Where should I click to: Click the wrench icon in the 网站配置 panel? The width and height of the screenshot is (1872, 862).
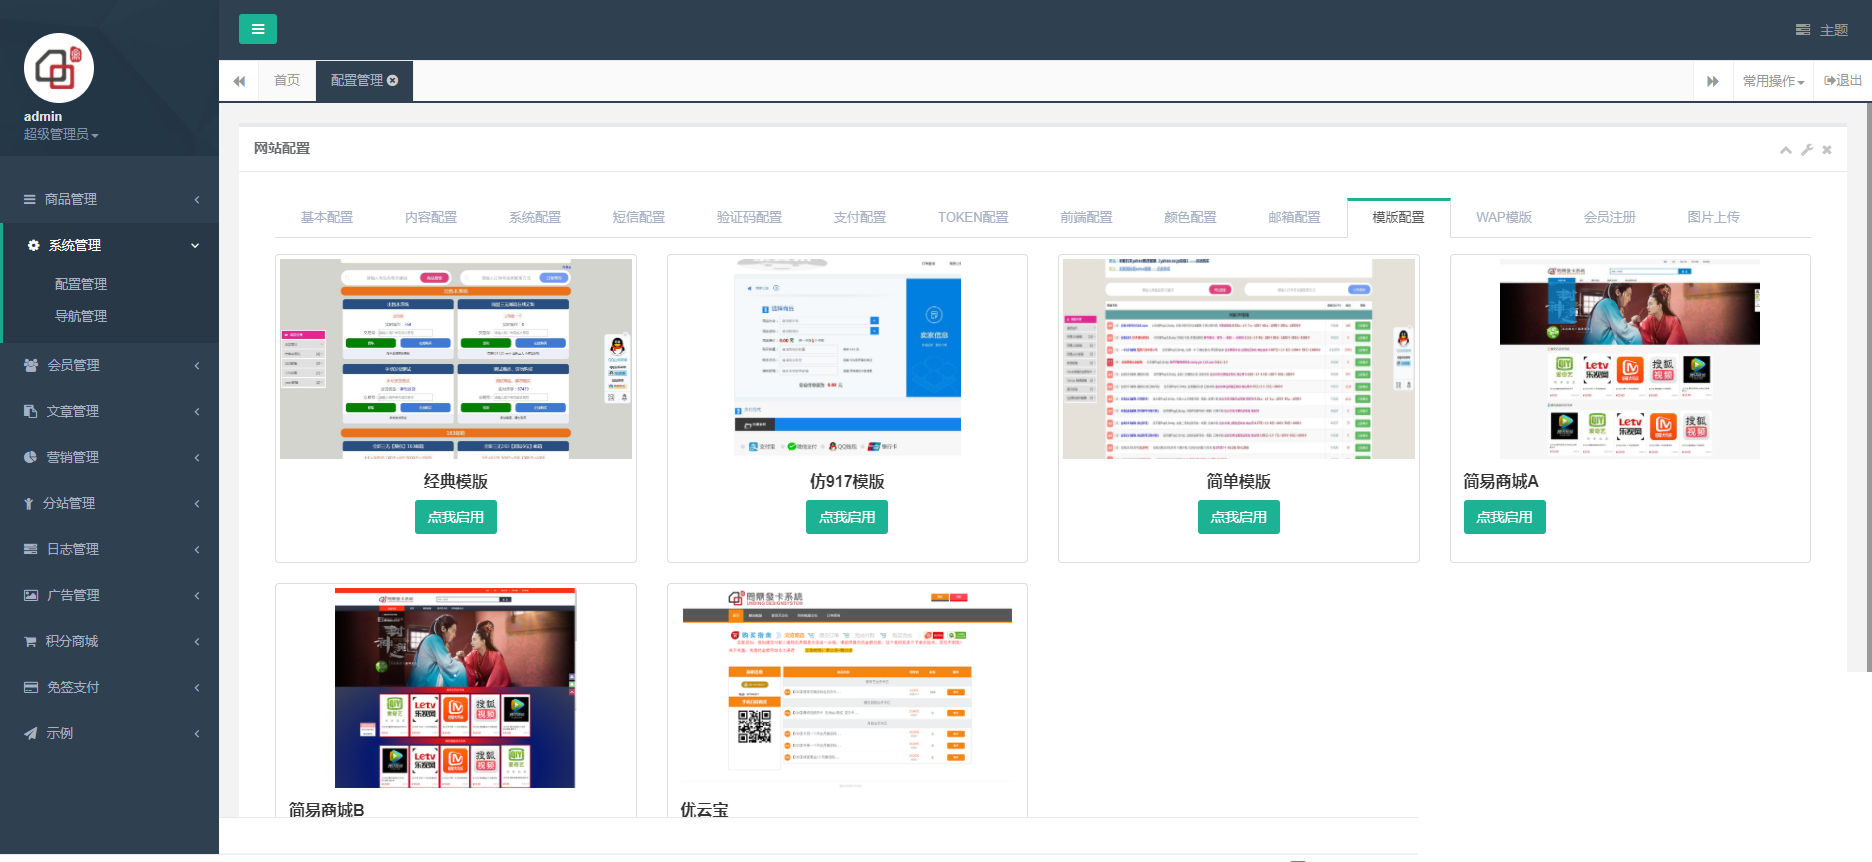pos(1807,149)
